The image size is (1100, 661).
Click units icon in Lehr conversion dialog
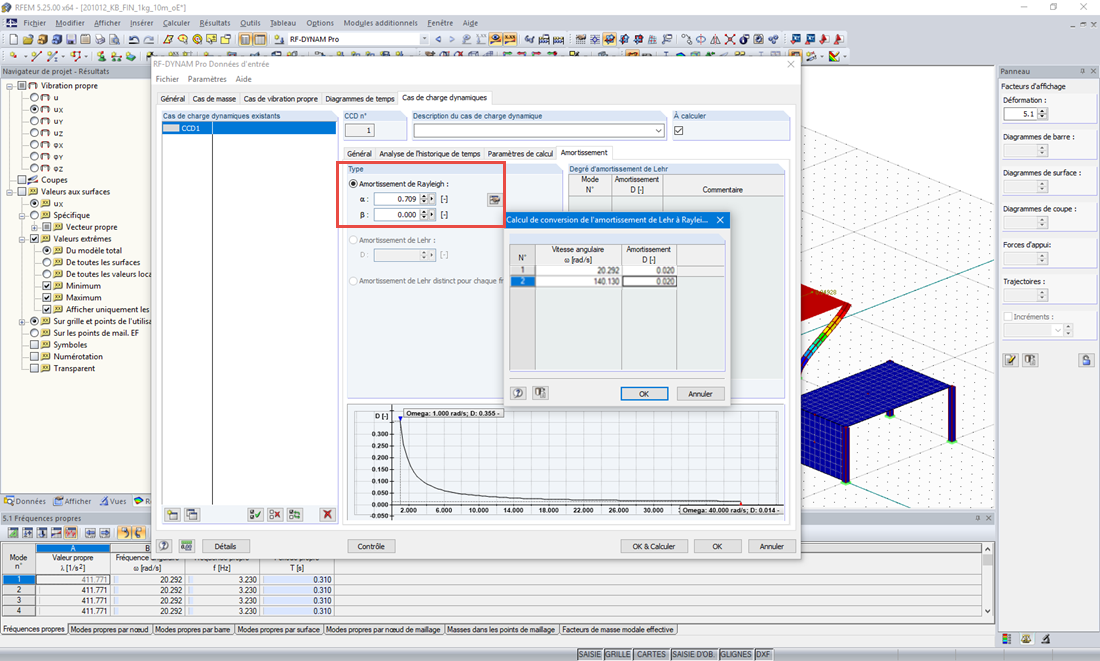540,393
